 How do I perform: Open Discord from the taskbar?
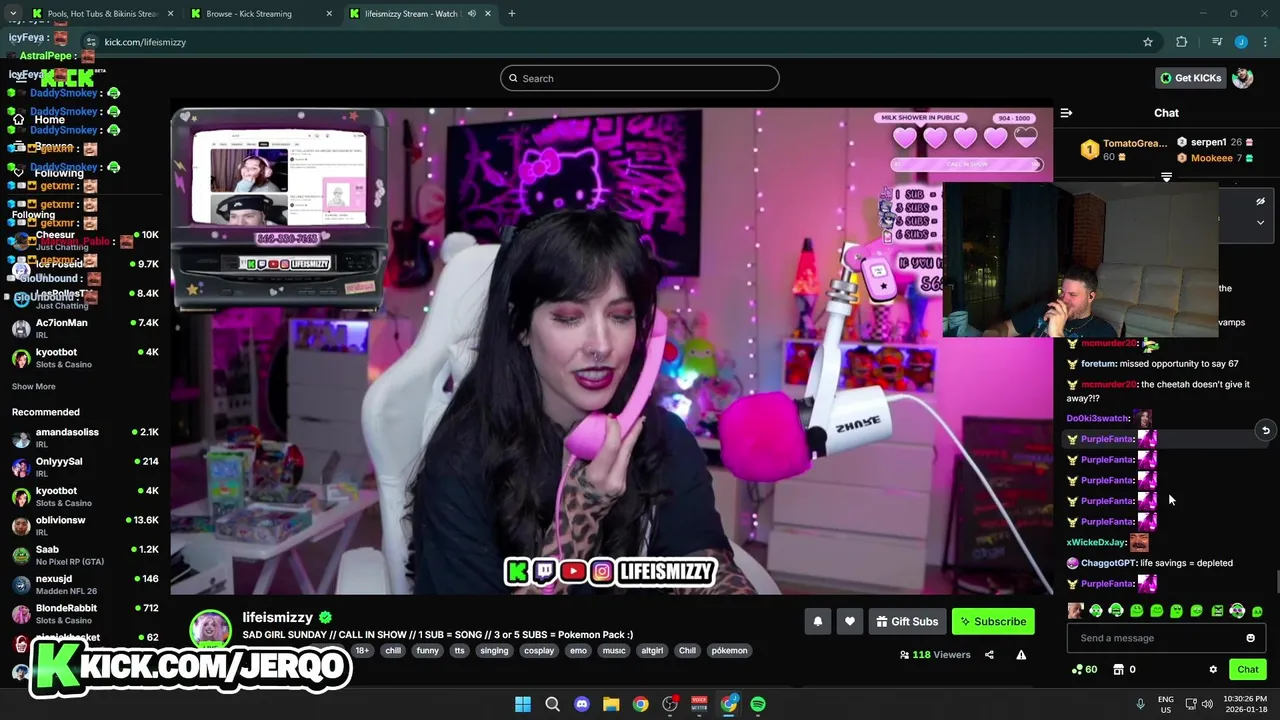[x=582, y=704]
